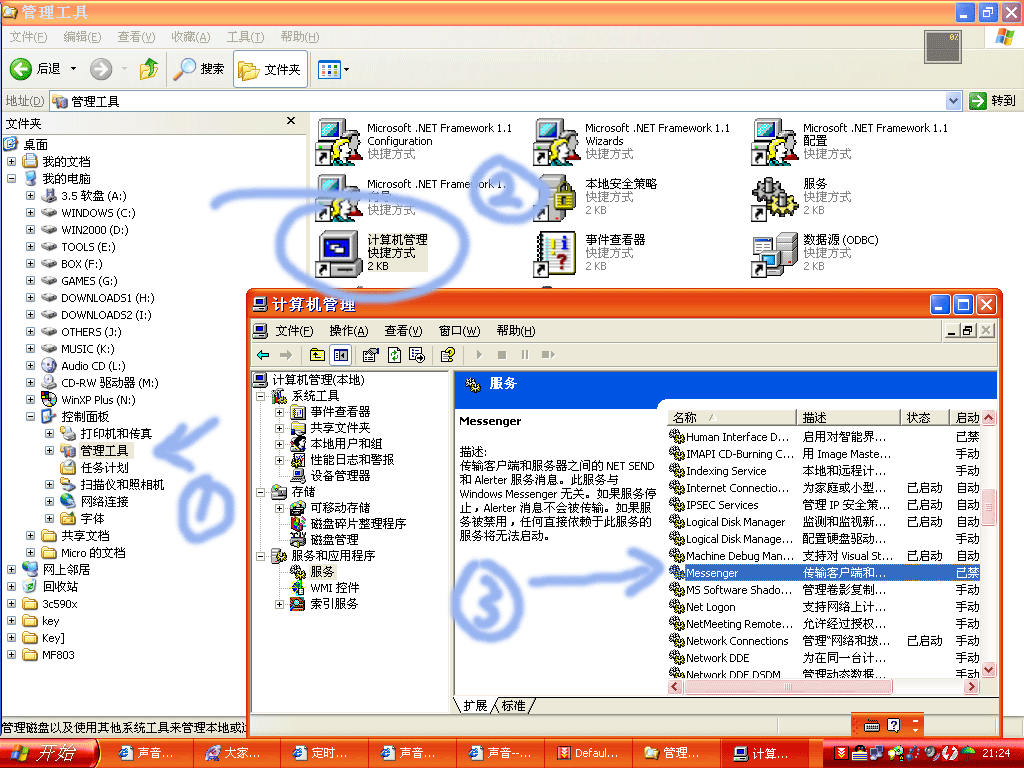
Task: Expand the WINDOWS (C:) drive node
Action: pyautogui.click(x=31, y=212)
